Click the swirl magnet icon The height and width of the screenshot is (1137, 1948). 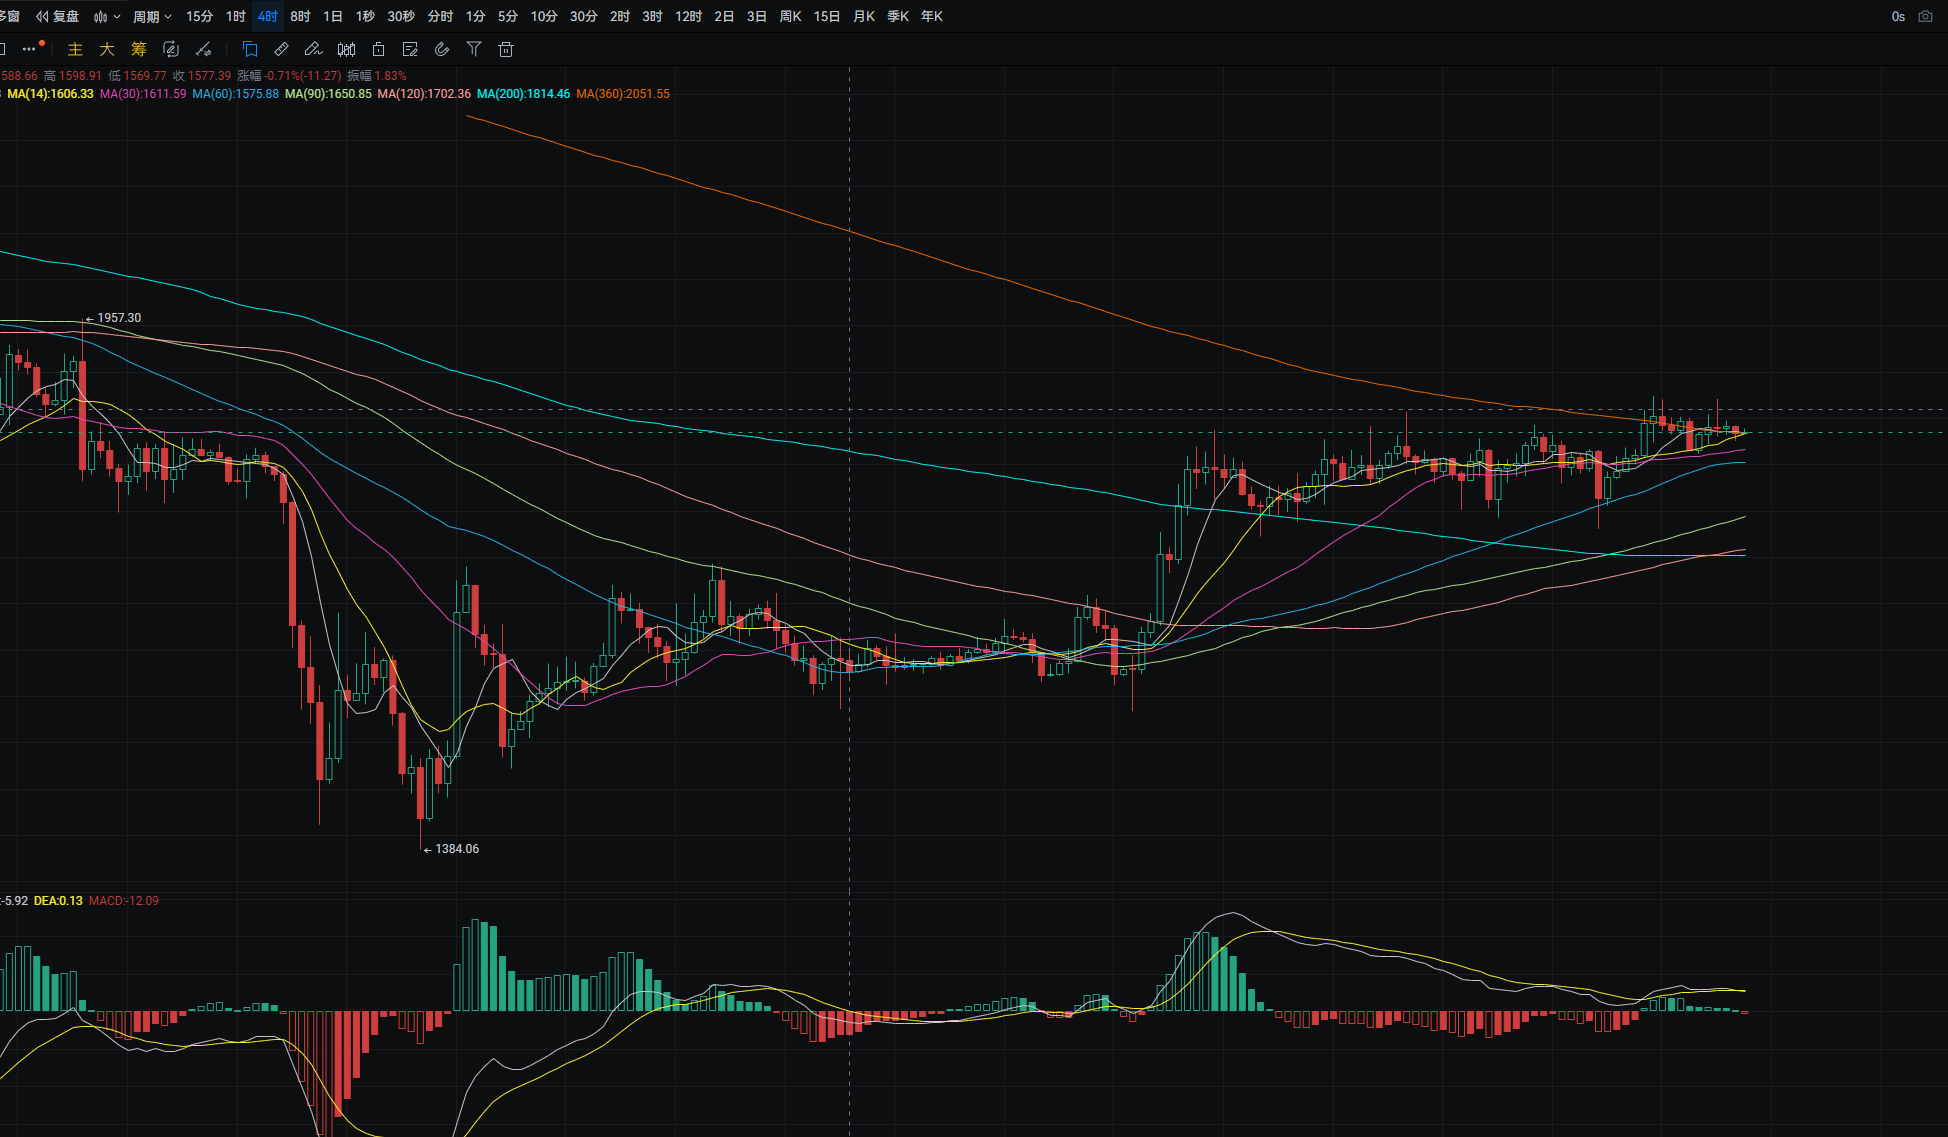coord(442,49)
